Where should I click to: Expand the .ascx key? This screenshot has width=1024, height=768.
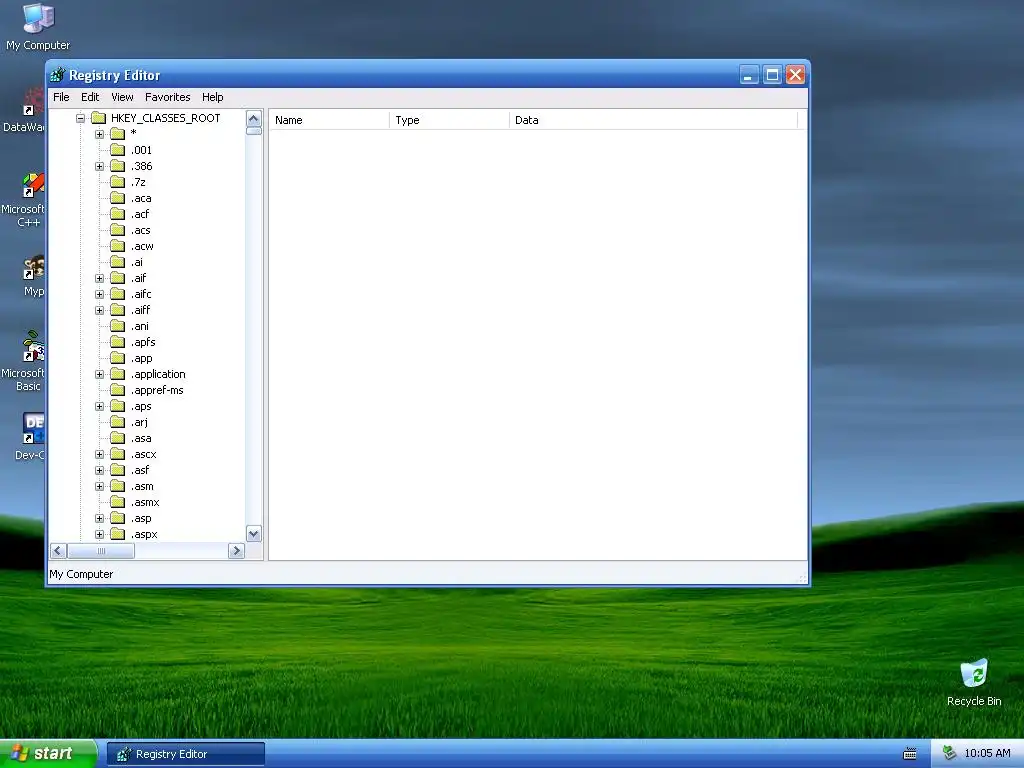click(99, 455)
